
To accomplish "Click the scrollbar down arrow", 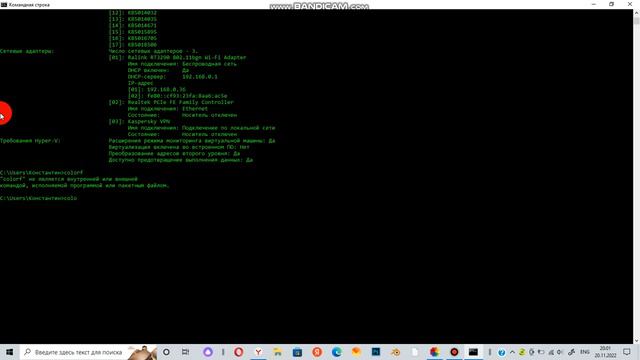I will coord(636,341).
